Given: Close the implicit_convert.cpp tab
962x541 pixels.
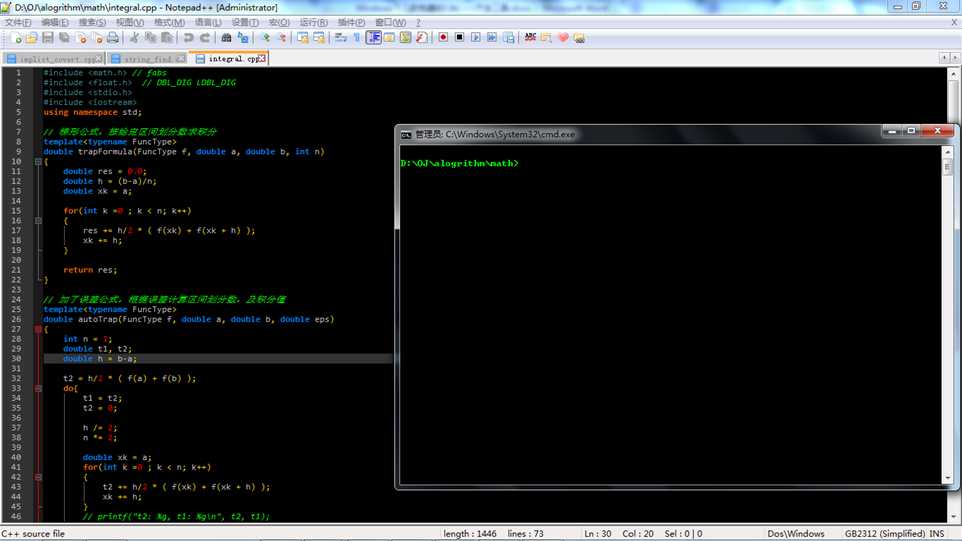Looking at the screenshot, I should tap(99, 59).
